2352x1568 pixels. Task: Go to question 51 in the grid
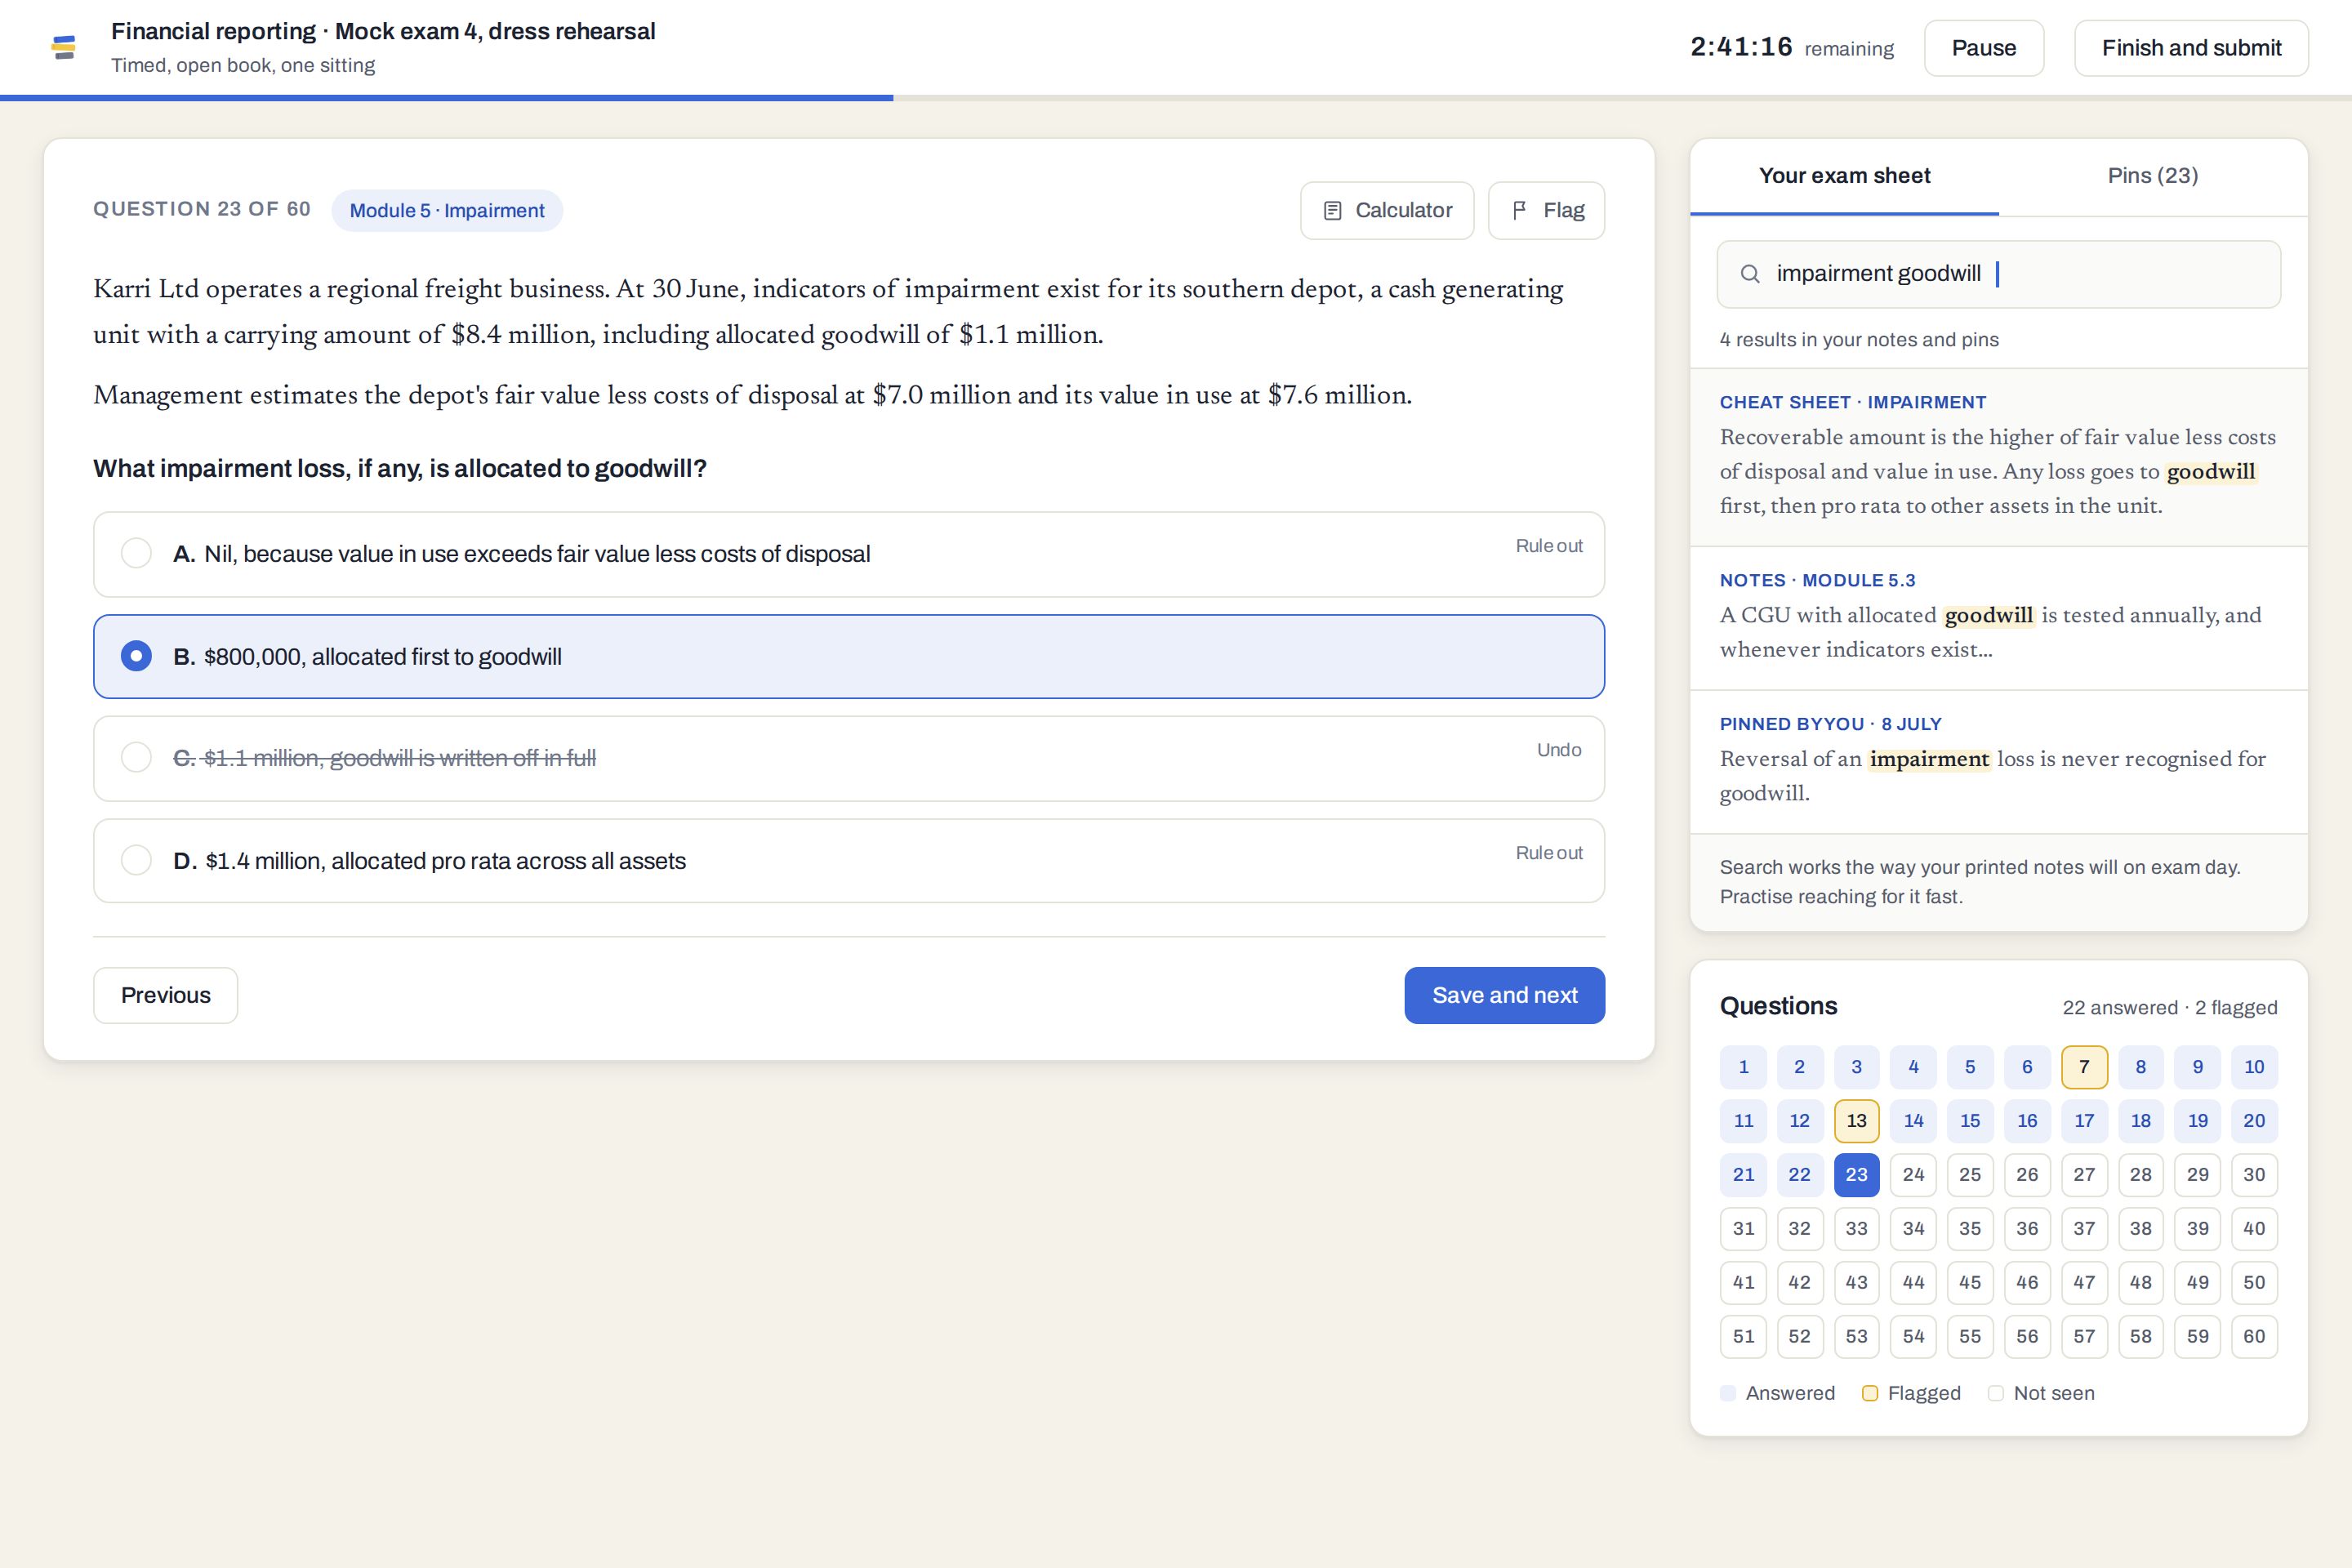(x=1743, y=1337)
